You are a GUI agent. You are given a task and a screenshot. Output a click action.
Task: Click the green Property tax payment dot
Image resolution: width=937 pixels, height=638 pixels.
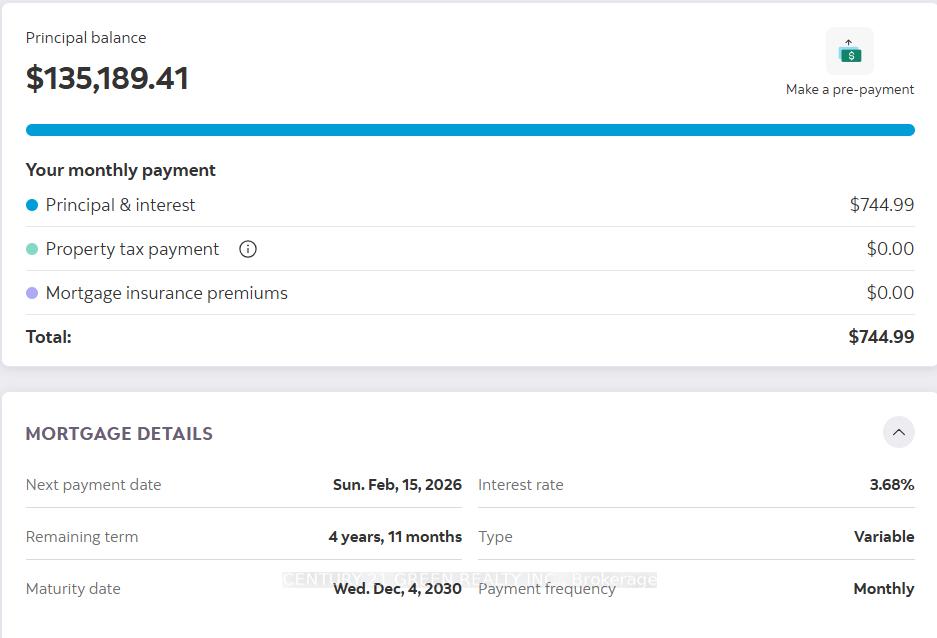32,249
